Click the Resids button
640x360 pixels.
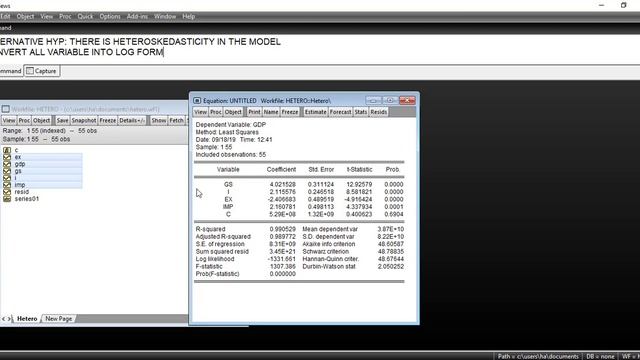378,112
